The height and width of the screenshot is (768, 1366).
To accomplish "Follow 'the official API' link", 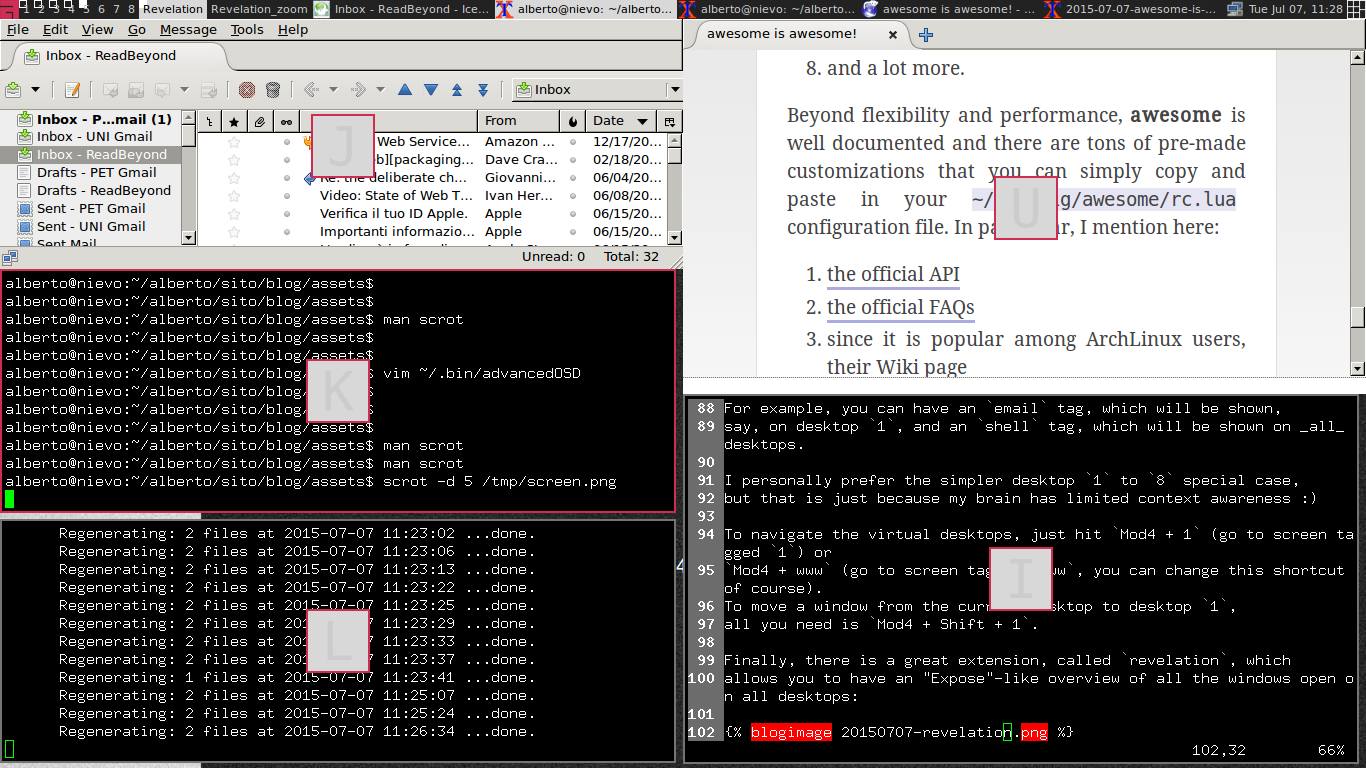I will click(x=893, y=274).
